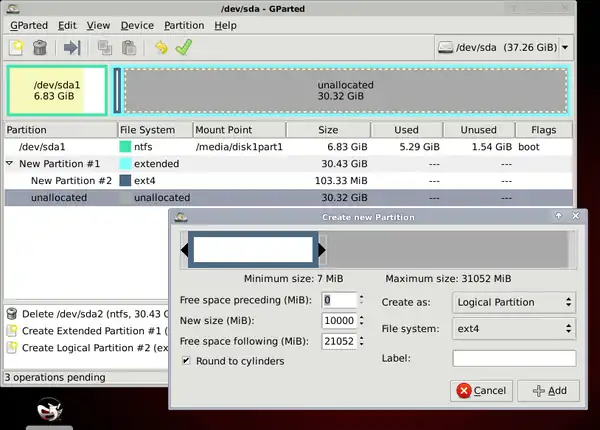Click the Copy partition toolbar icon

point(104,47)
